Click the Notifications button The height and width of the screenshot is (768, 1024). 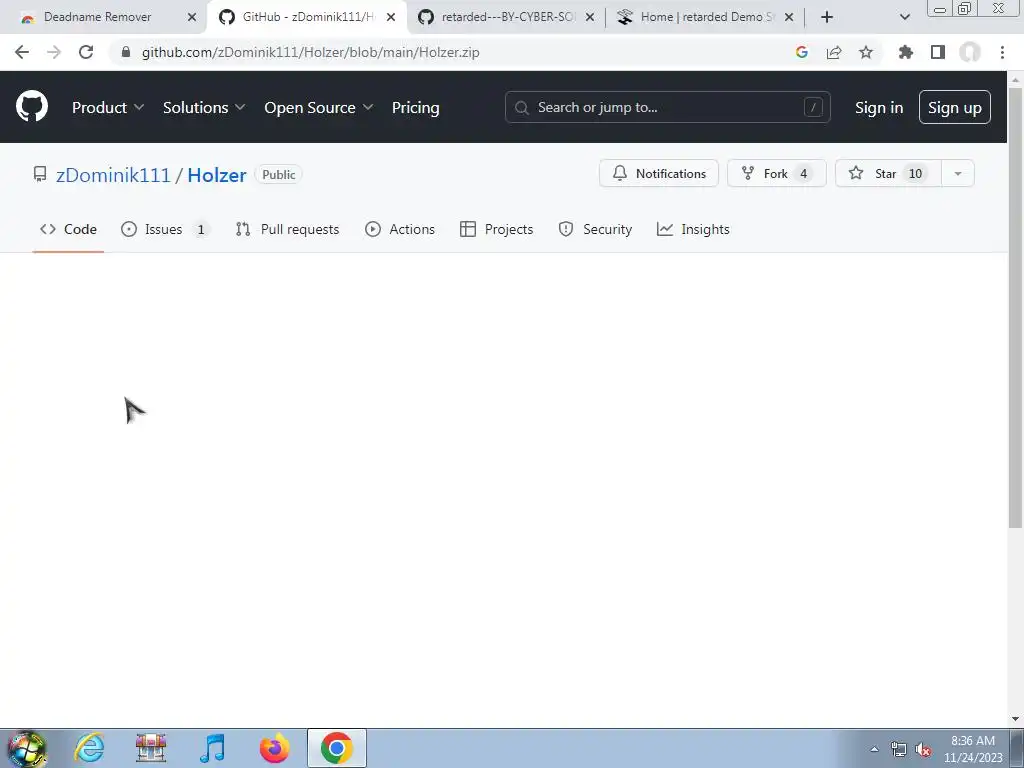coord(659,173)
